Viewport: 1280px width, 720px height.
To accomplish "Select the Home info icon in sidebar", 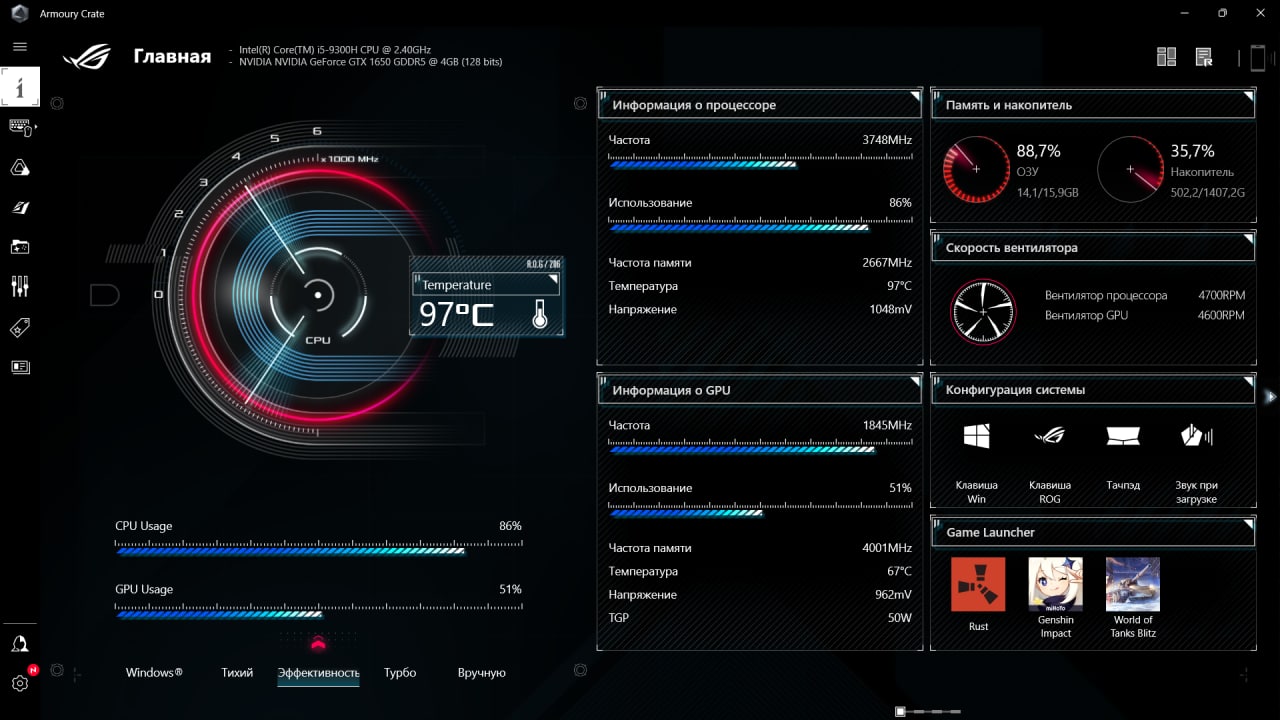I will click(20, 87).
